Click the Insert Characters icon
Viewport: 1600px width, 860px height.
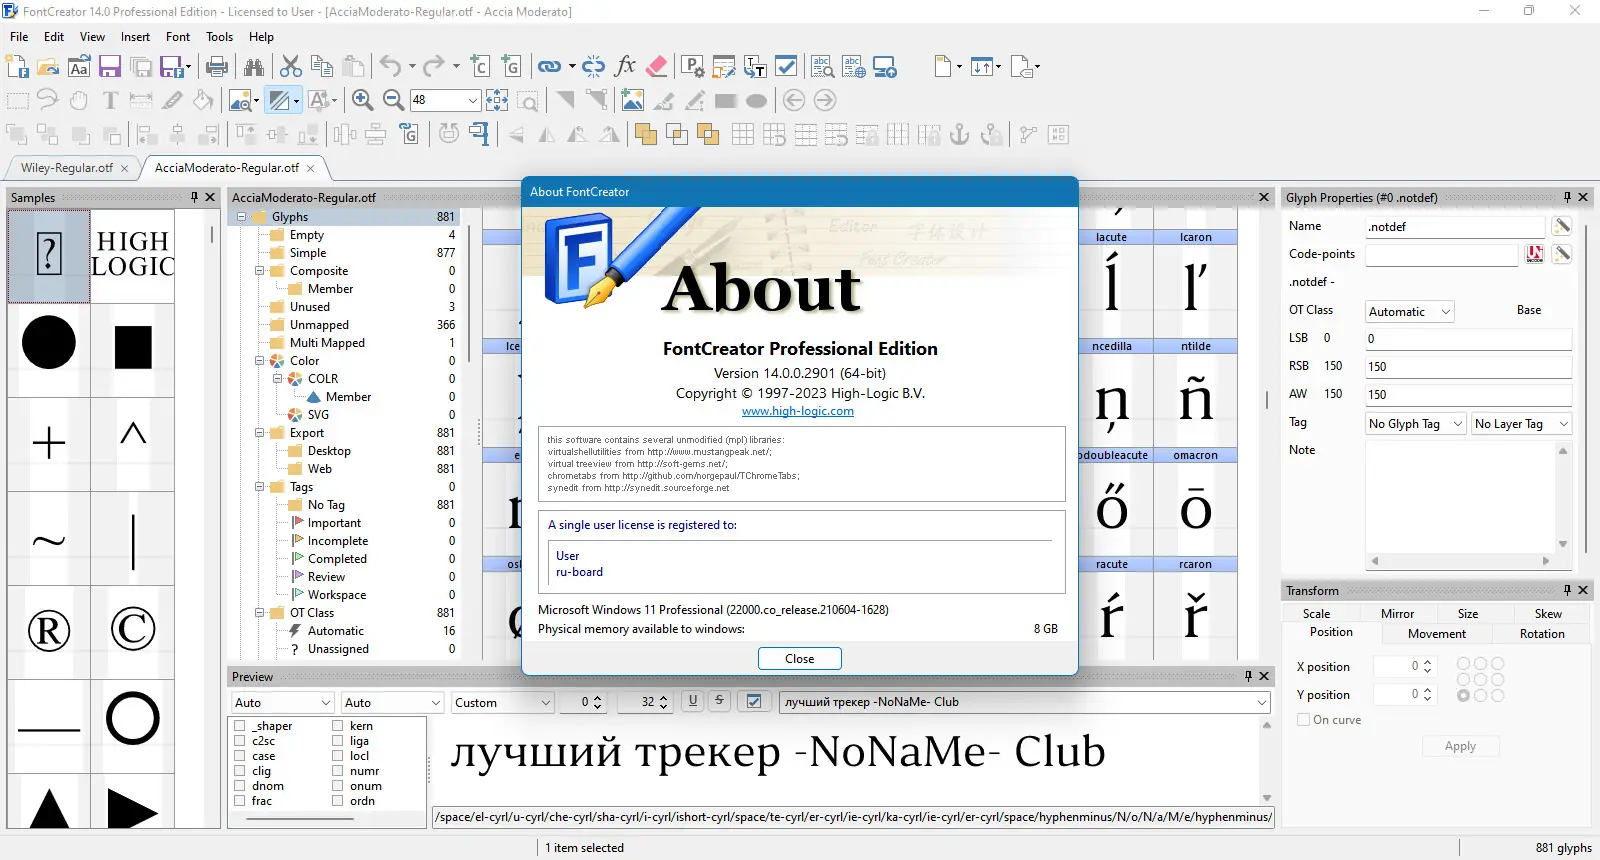[x=480, y=67]
